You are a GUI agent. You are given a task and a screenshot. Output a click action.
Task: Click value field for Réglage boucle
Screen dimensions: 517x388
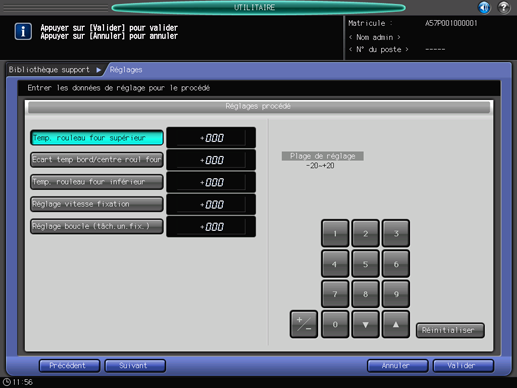(211, 226)
